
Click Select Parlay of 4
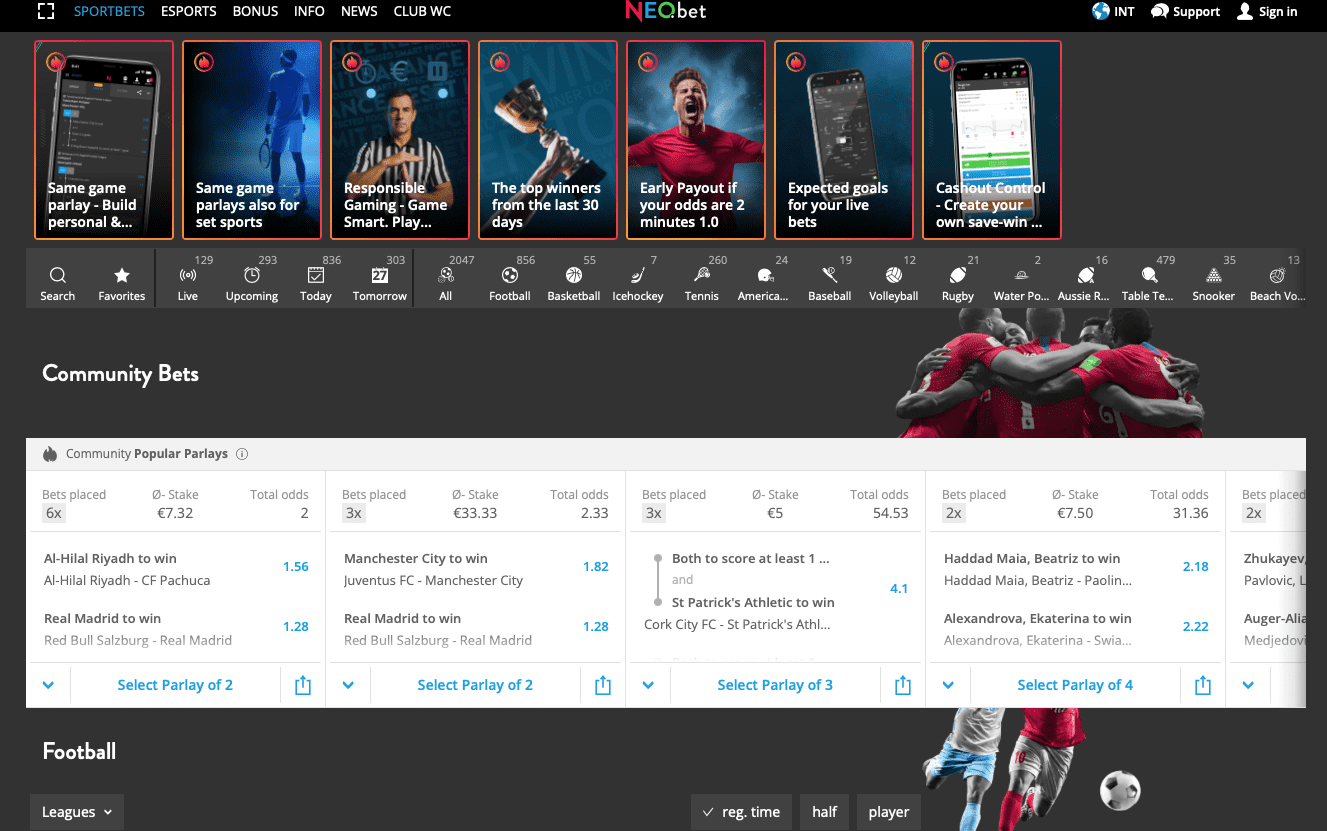(1075, 685)
